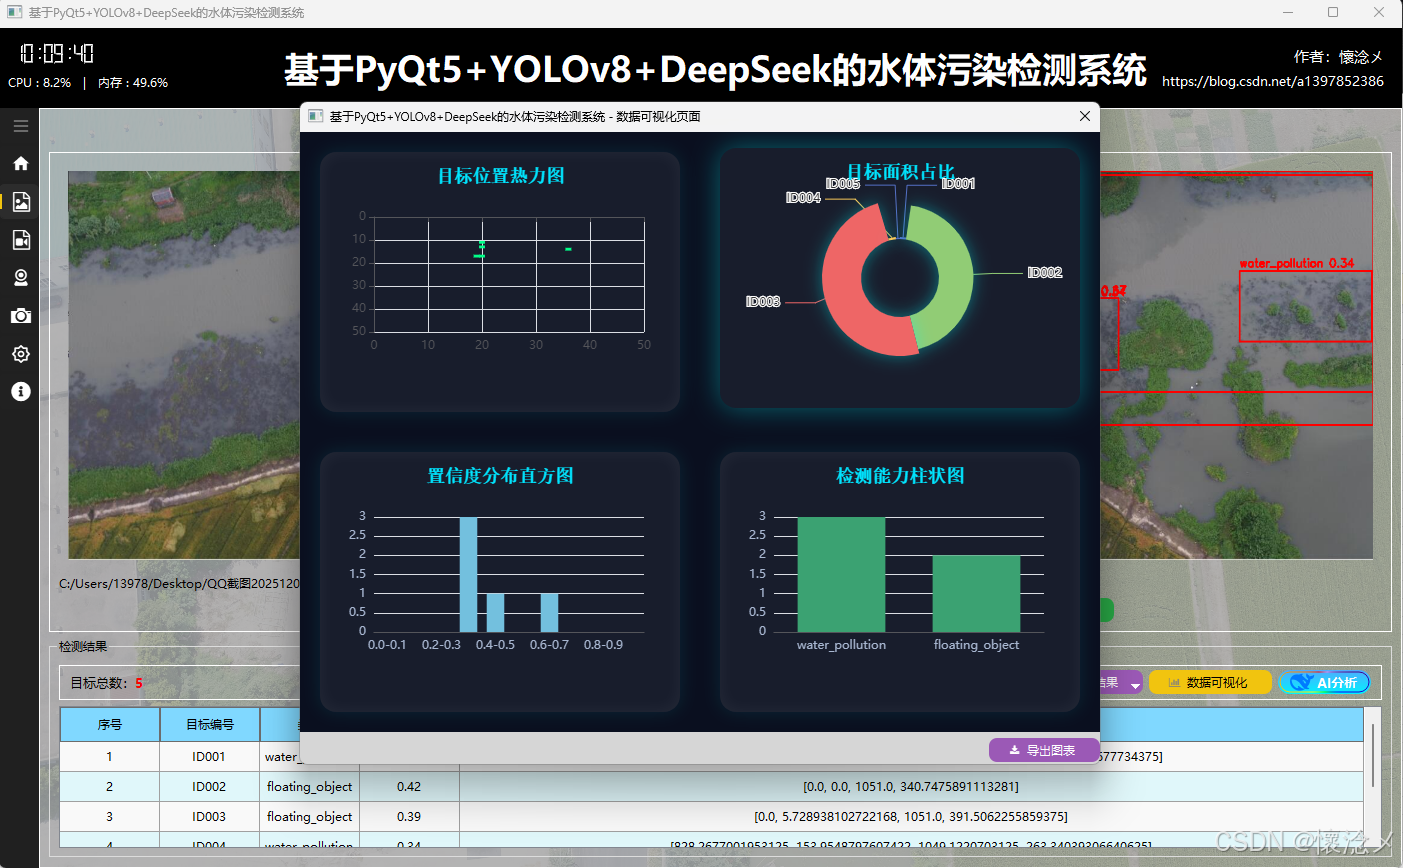Click the floating_object green bar
The image size is (1403, 868).
[976, 594]
